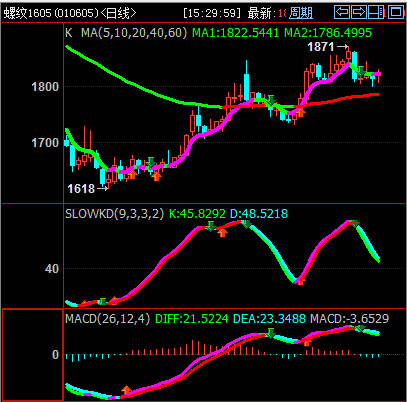Click the left arrow back icon
Viewport: 407px width, 402px height.
(x=342, y=12)
